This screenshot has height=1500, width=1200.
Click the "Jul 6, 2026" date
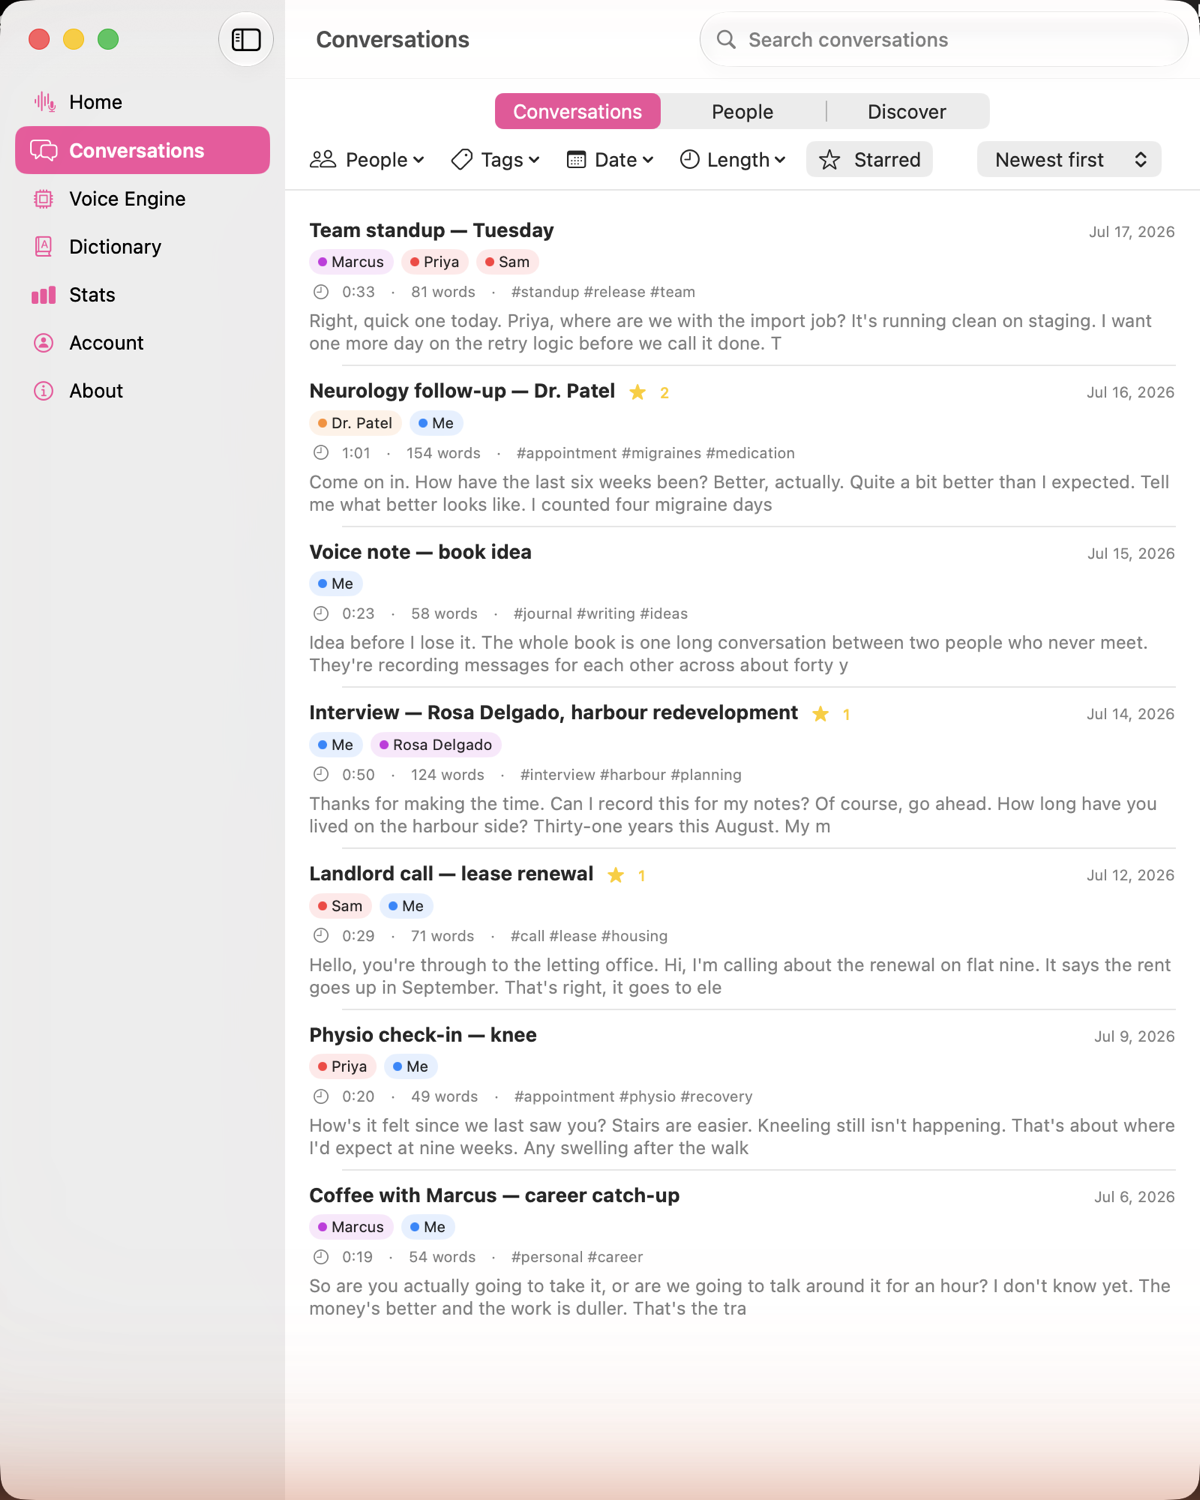1135,1197
